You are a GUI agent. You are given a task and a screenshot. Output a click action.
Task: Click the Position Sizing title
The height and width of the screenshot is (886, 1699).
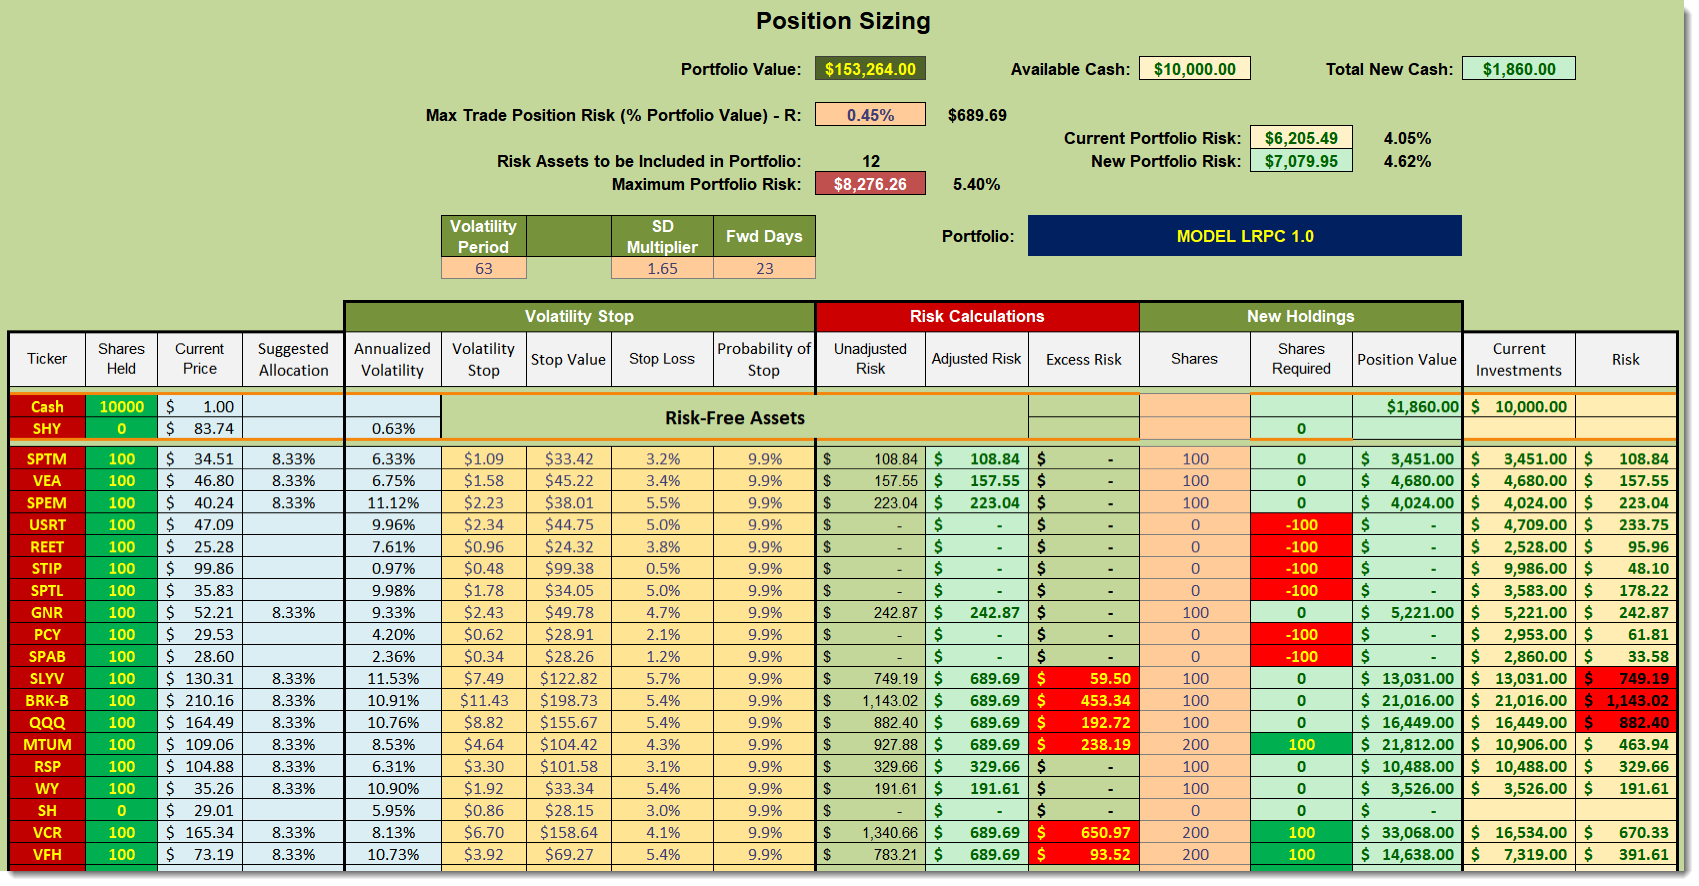click(x=843, y=21)
